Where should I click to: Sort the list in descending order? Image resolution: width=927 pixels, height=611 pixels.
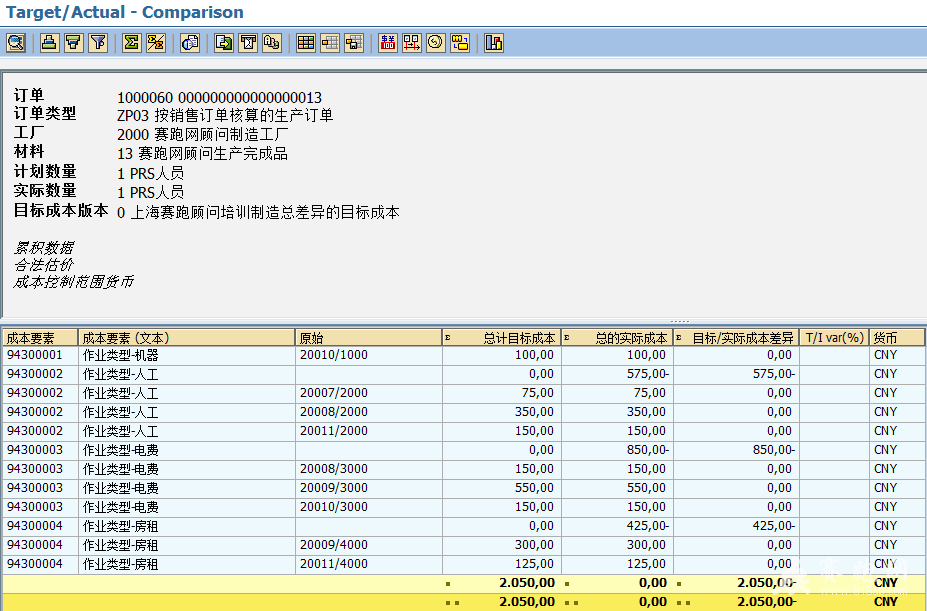coord(74,43)
